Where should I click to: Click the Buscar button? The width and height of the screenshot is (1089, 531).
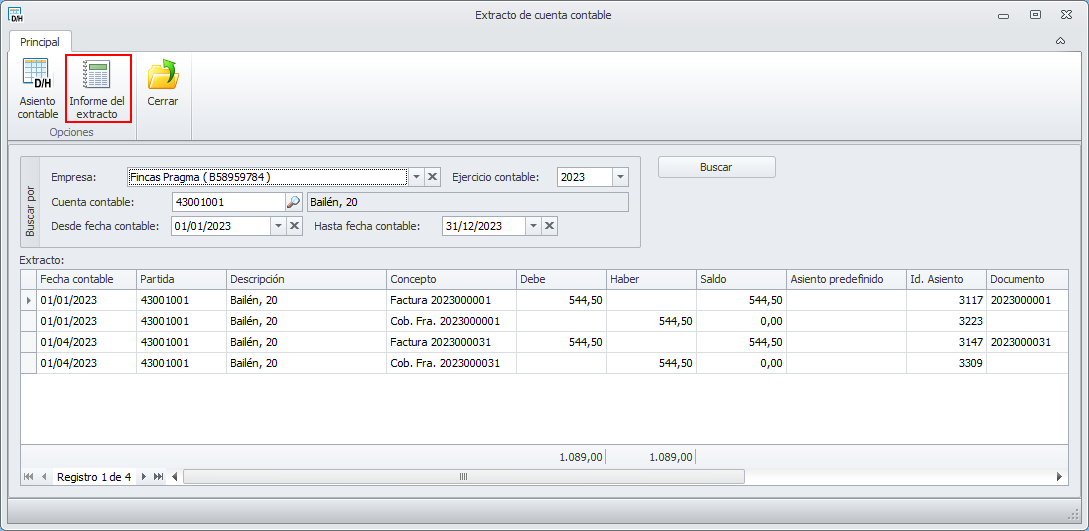click(717, 167)
